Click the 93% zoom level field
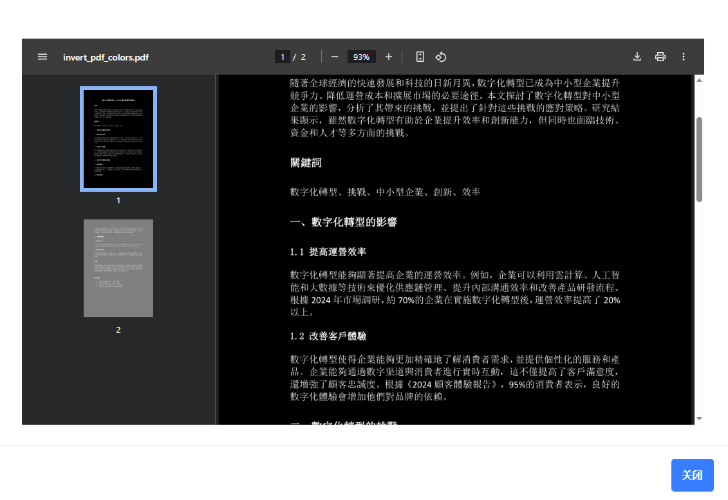Viewport: 728px width, 500px height. click(x=361, y=57)
